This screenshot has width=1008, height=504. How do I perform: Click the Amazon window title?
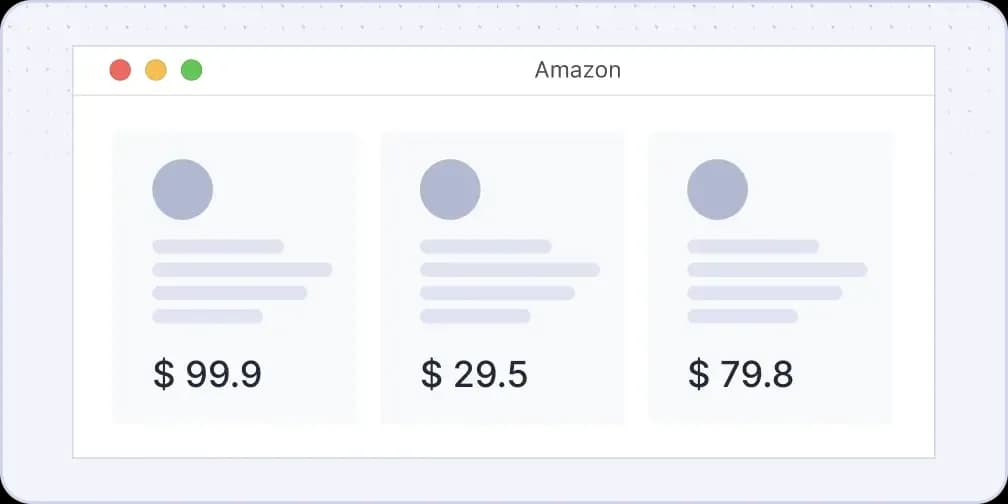click(577, 70)
